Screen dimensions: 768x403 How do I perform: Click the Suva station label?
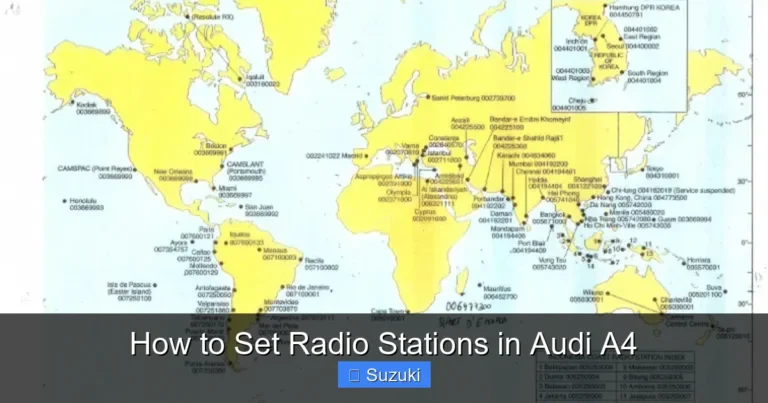pyautogui.click(x=706, y=291)
